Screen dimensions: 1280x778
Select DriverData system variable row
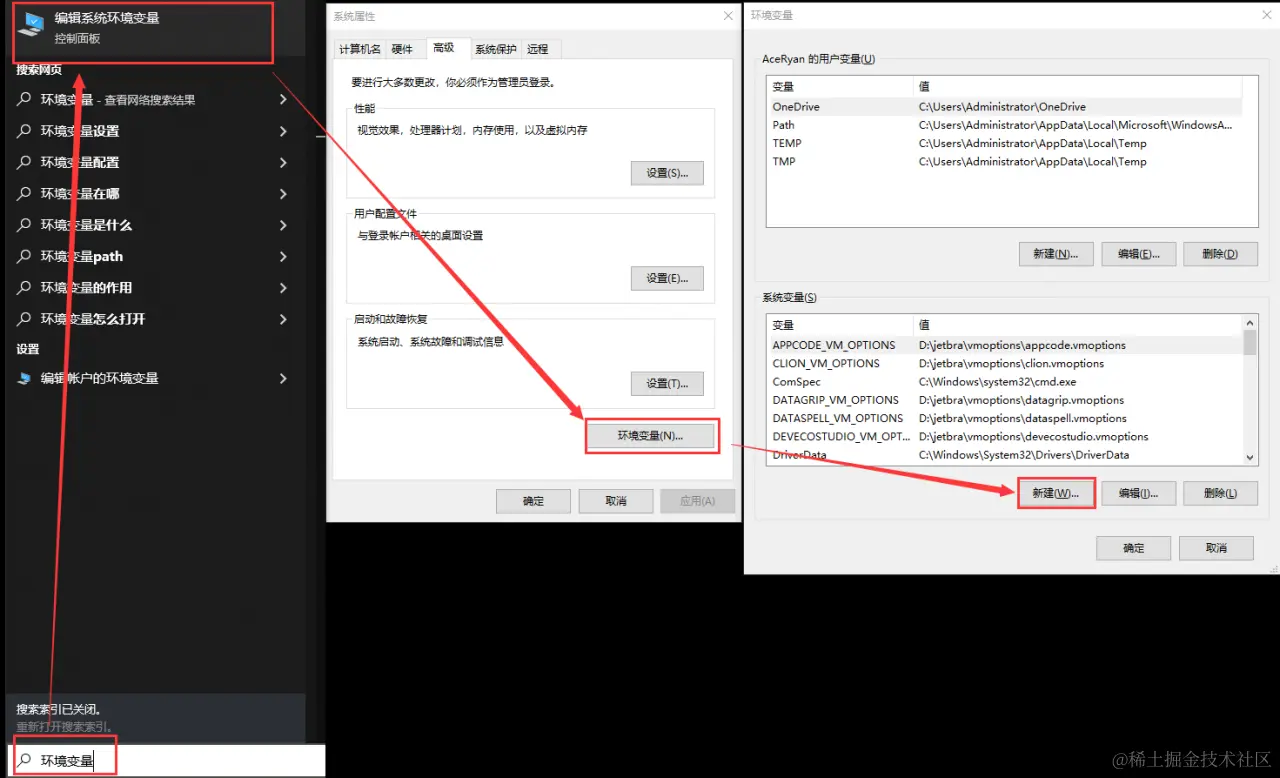(x=1005, y=455)
